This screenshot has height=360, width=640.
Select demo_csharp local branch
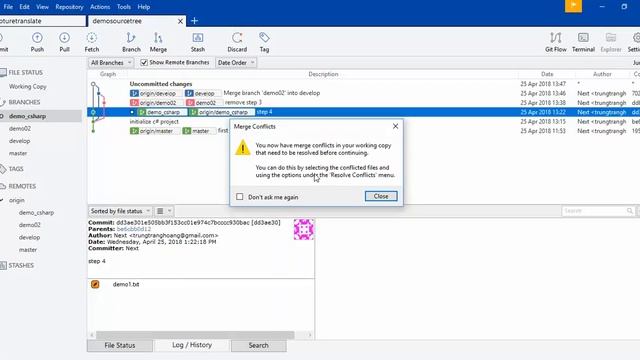[x=27, y=116]
